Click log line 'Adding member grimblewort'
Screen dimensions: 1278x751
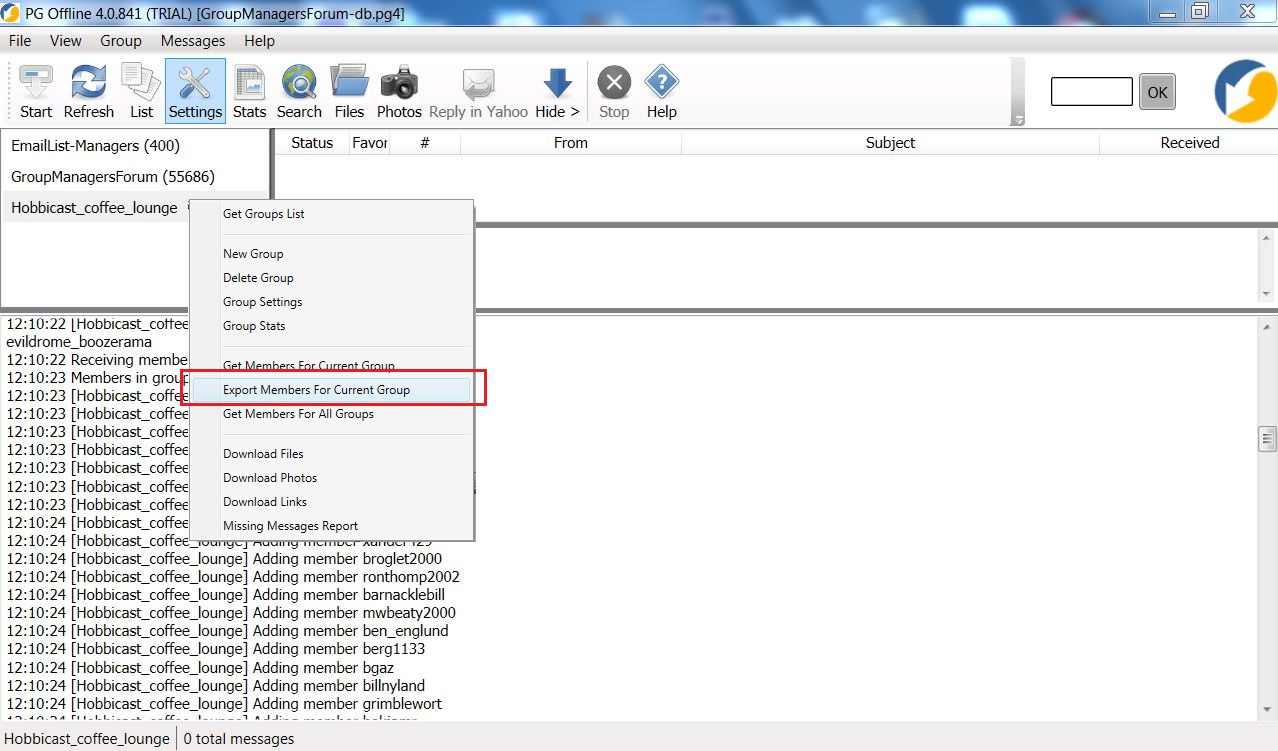pyautogui.click(x=224, y=704)
